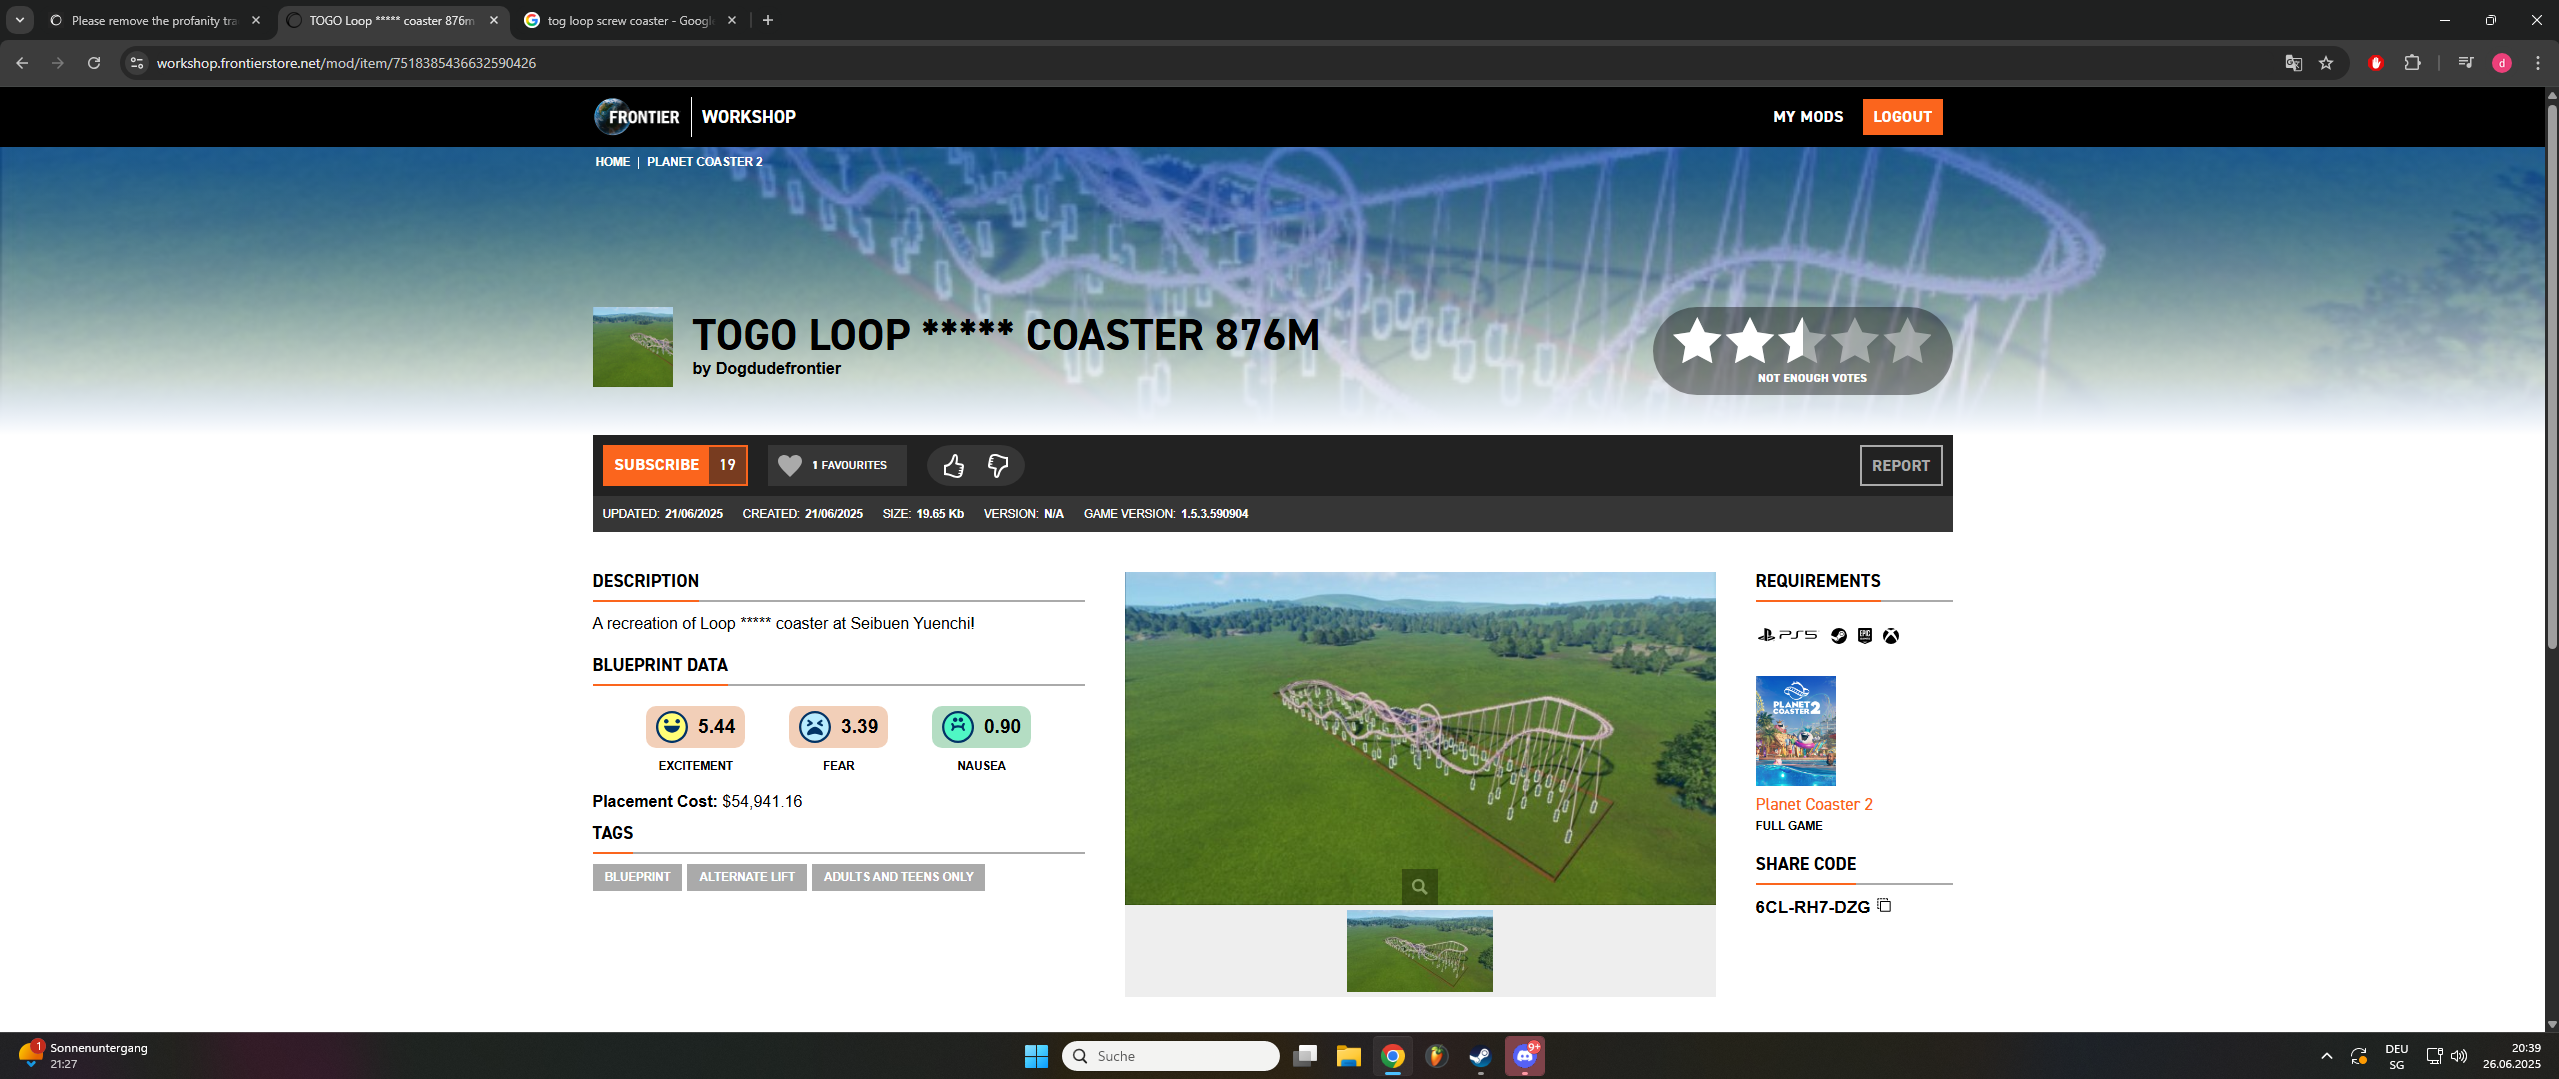Click the browser address bar URL

click(346, 63)
